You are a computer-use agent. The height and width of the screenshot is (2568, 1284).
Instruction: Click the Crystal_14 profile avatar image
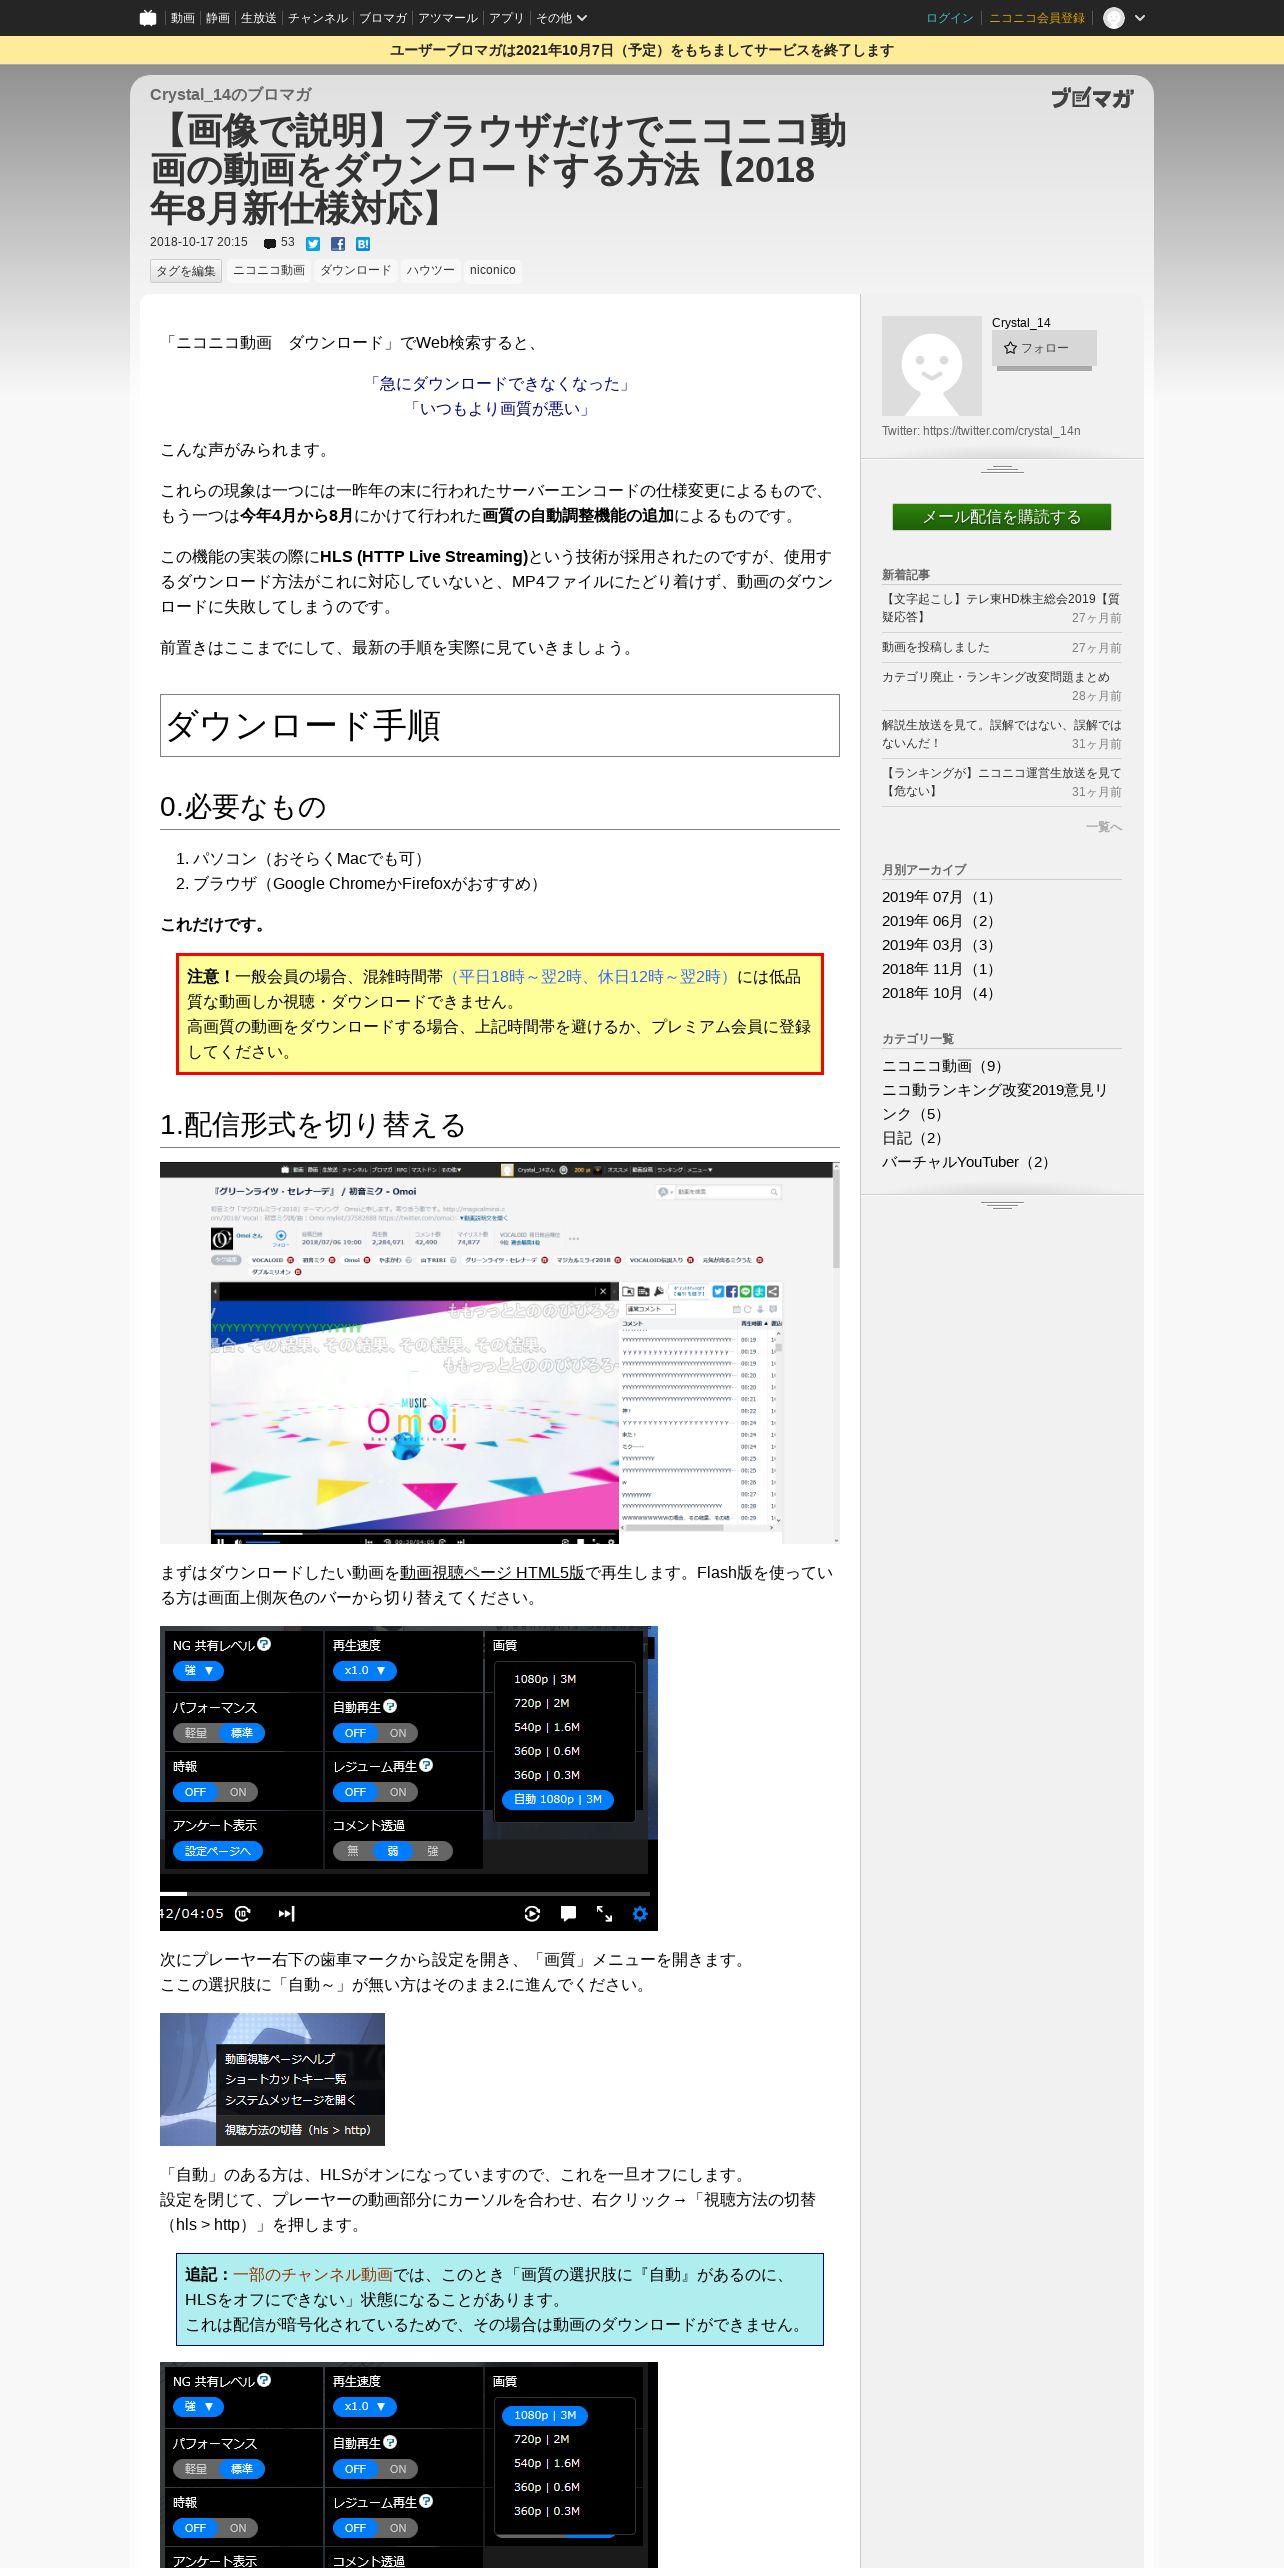[932, 366]
